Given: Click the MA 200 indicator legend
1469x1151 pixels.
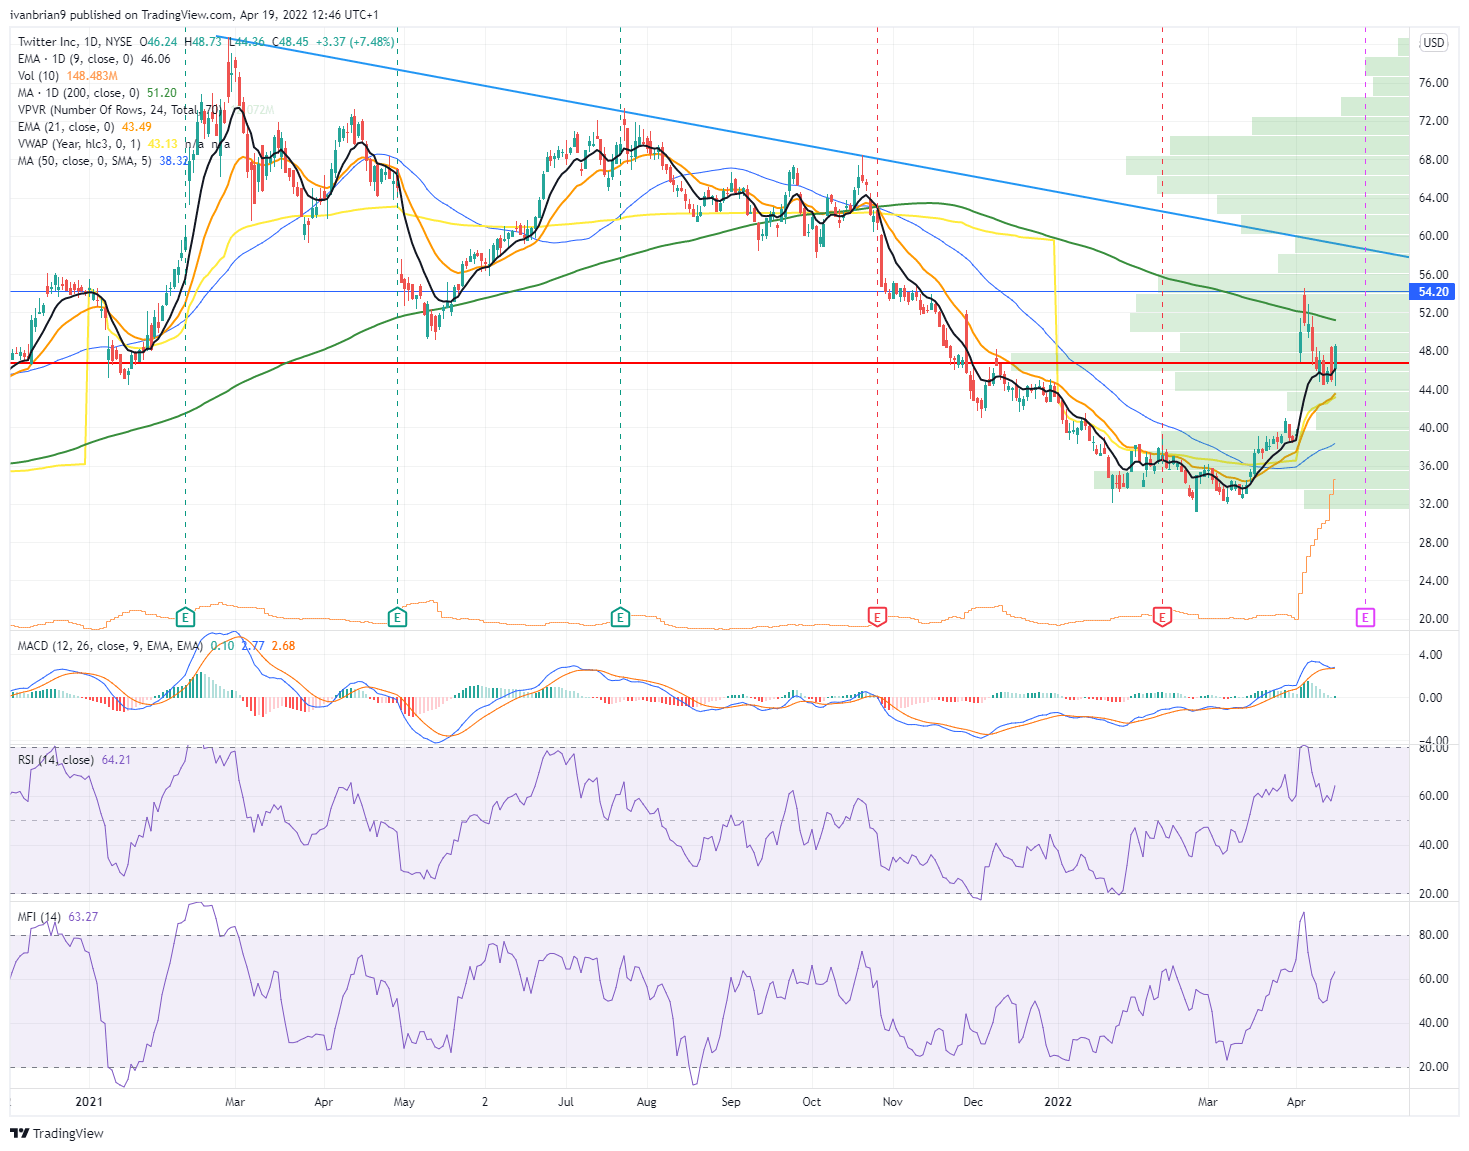Looking at the screenshot, I should 97,93.
